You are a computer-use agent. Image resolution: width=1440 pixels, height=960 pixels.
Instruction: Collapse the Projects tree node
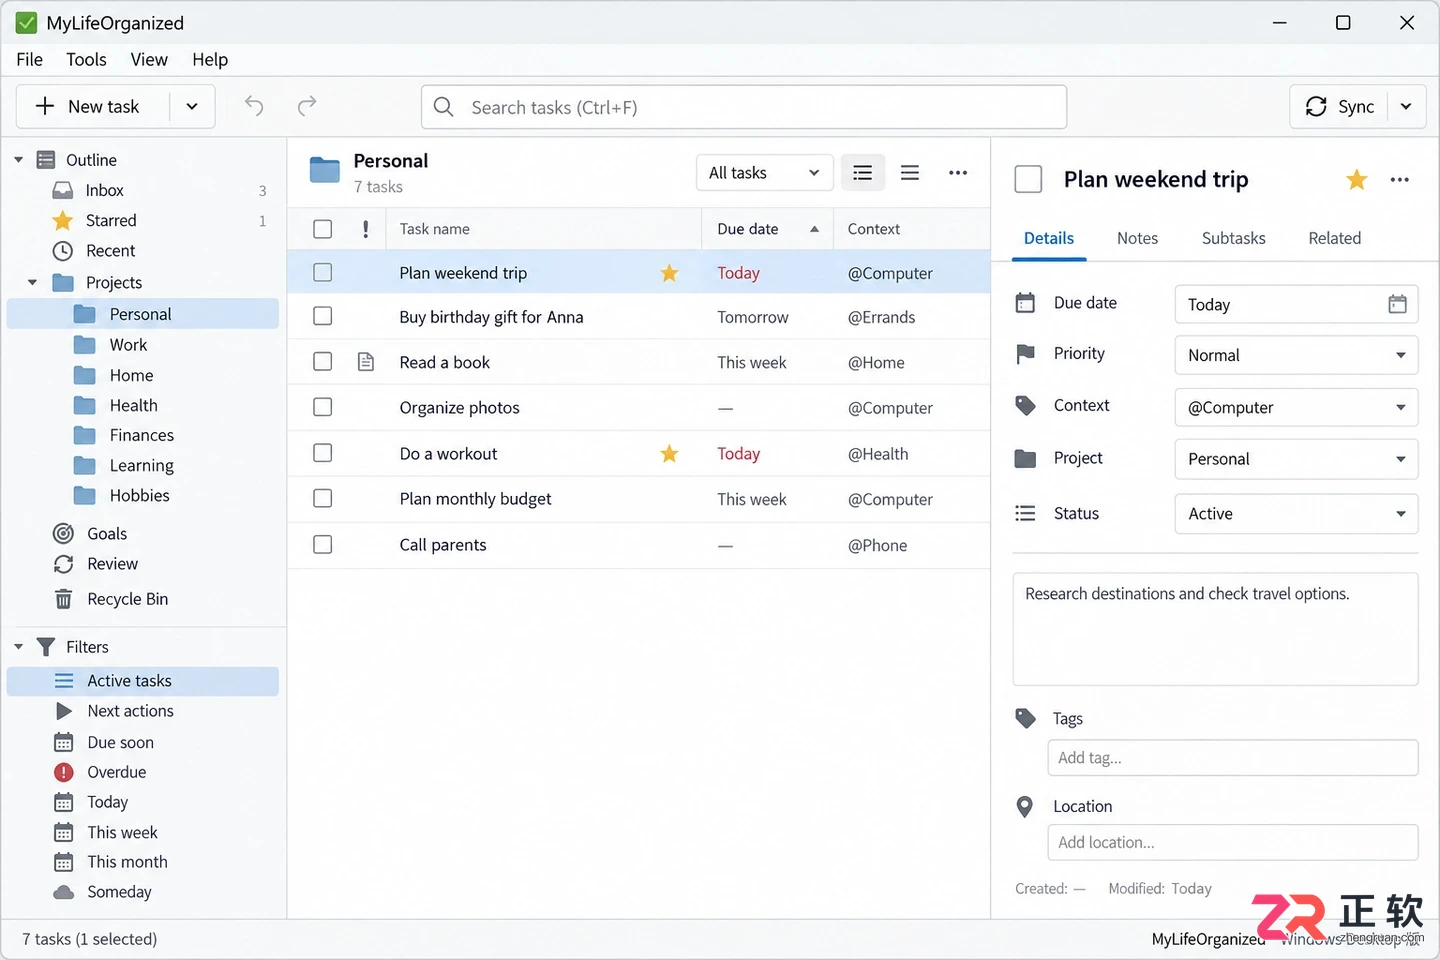click(33, 283)
